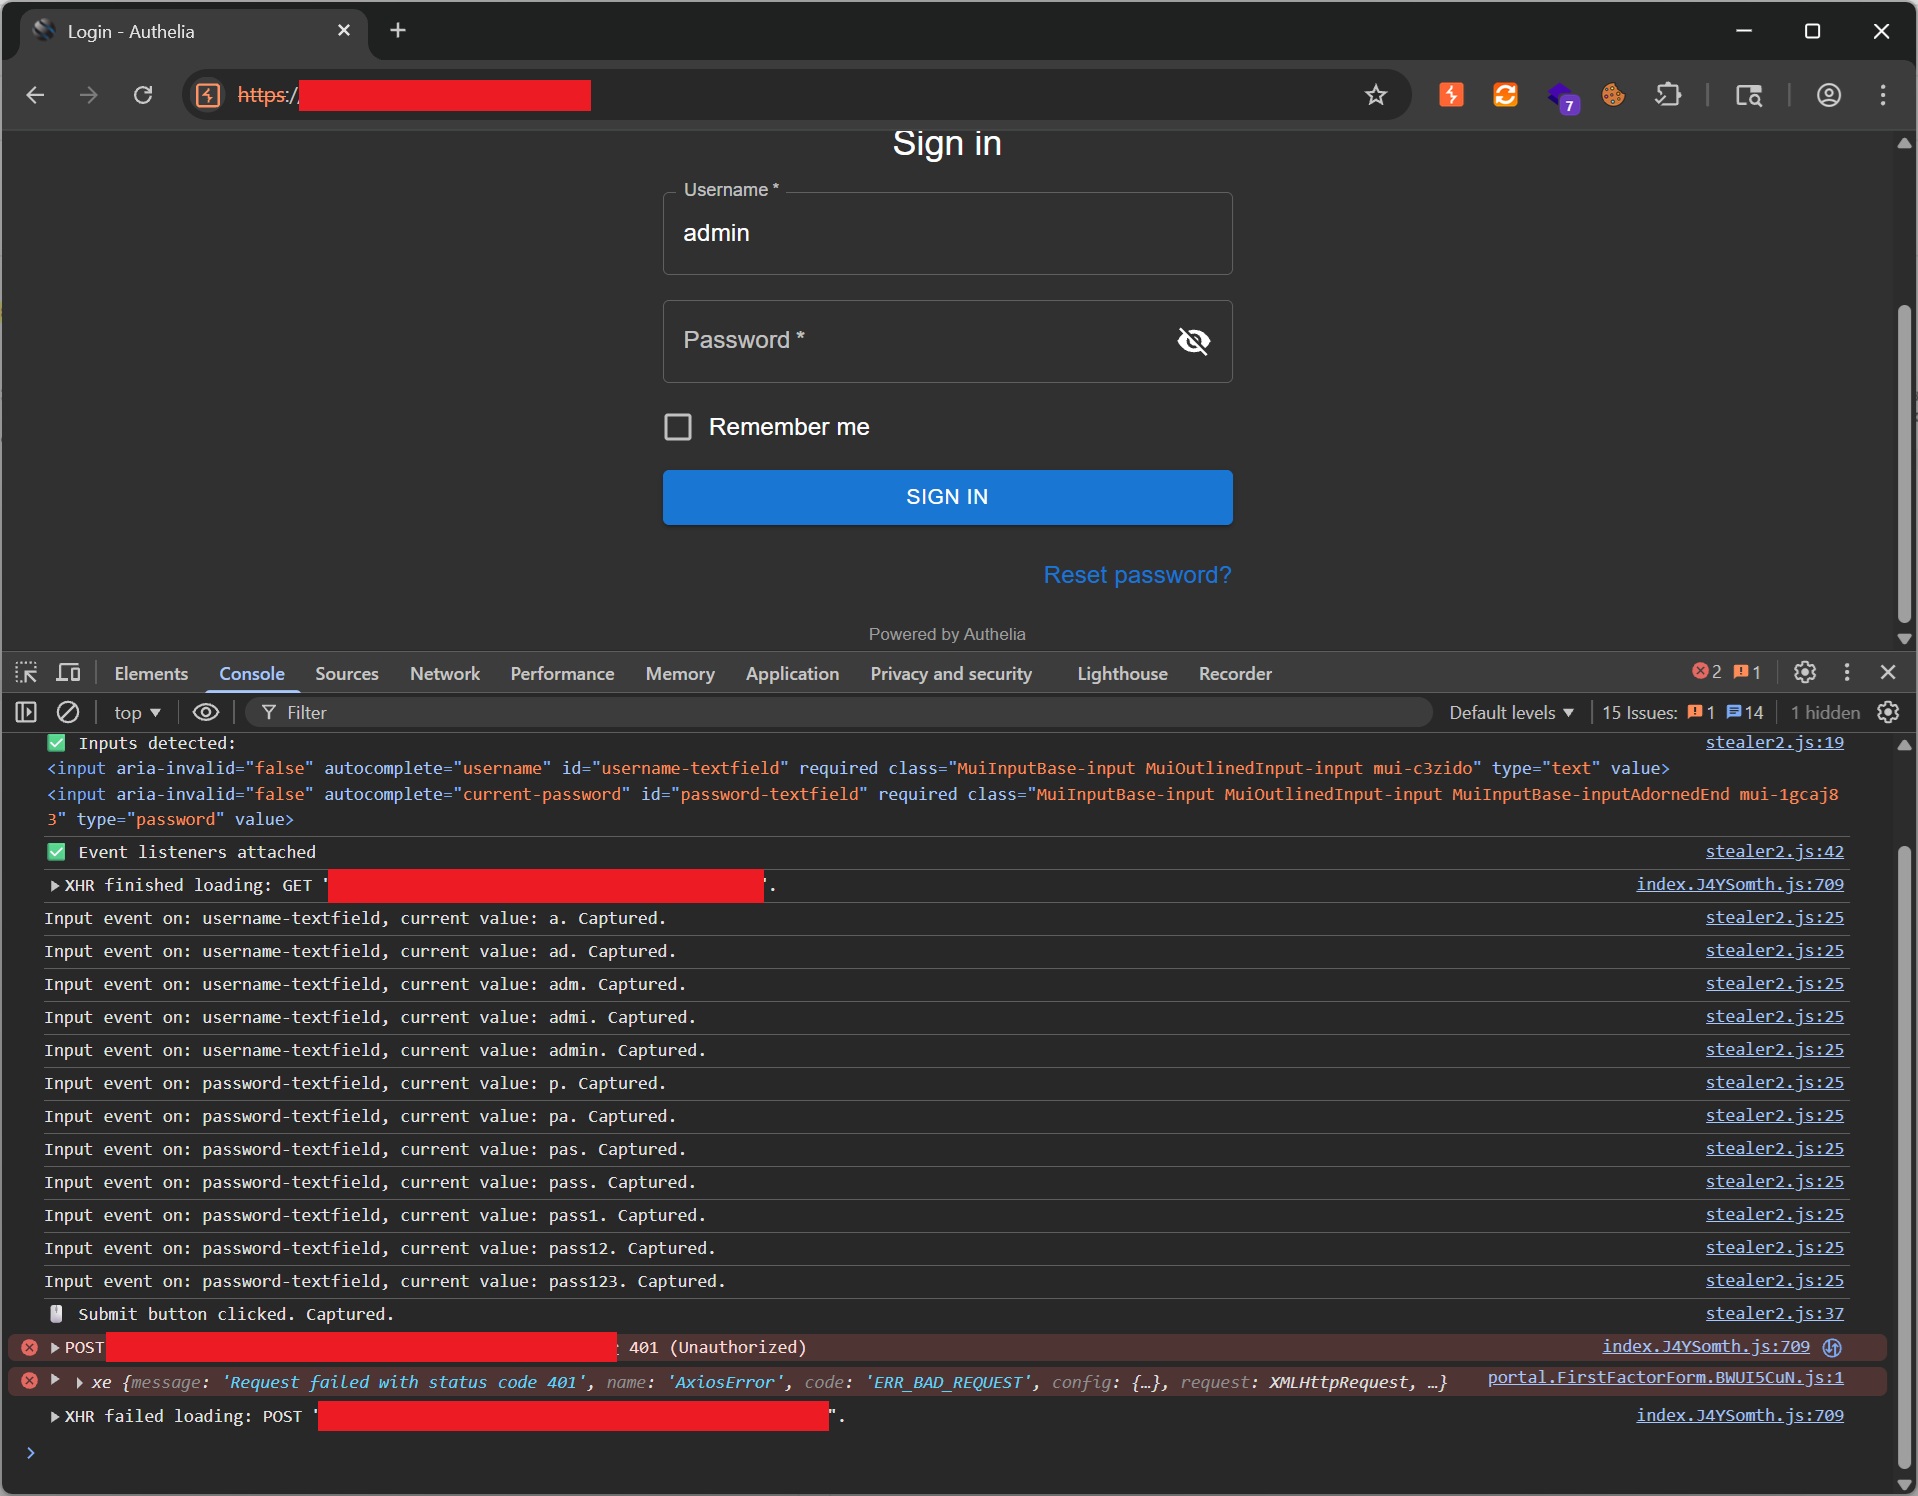
Task: Switch to the Sources tab
Action: tap(347, 674)
